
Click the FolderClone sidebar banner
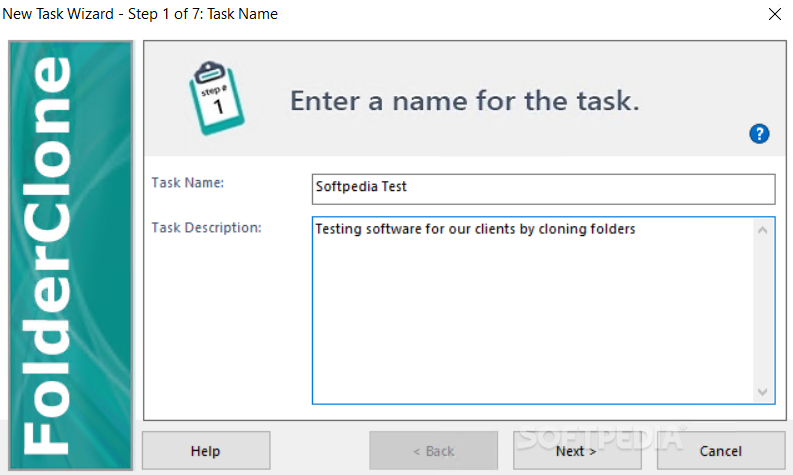click(x=71, y=255)
